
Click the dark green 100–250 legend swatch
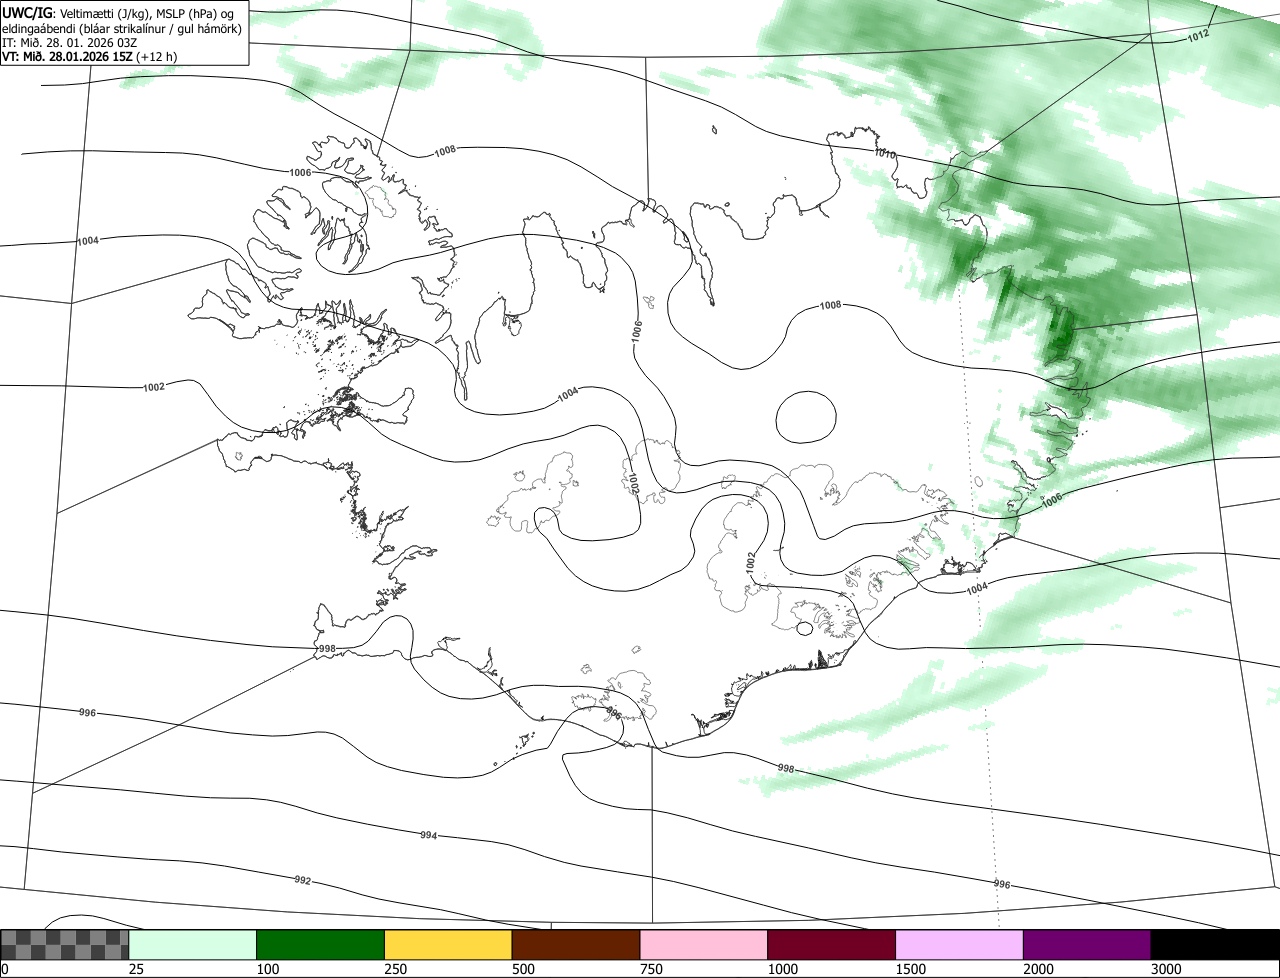[x=321, y=945]
